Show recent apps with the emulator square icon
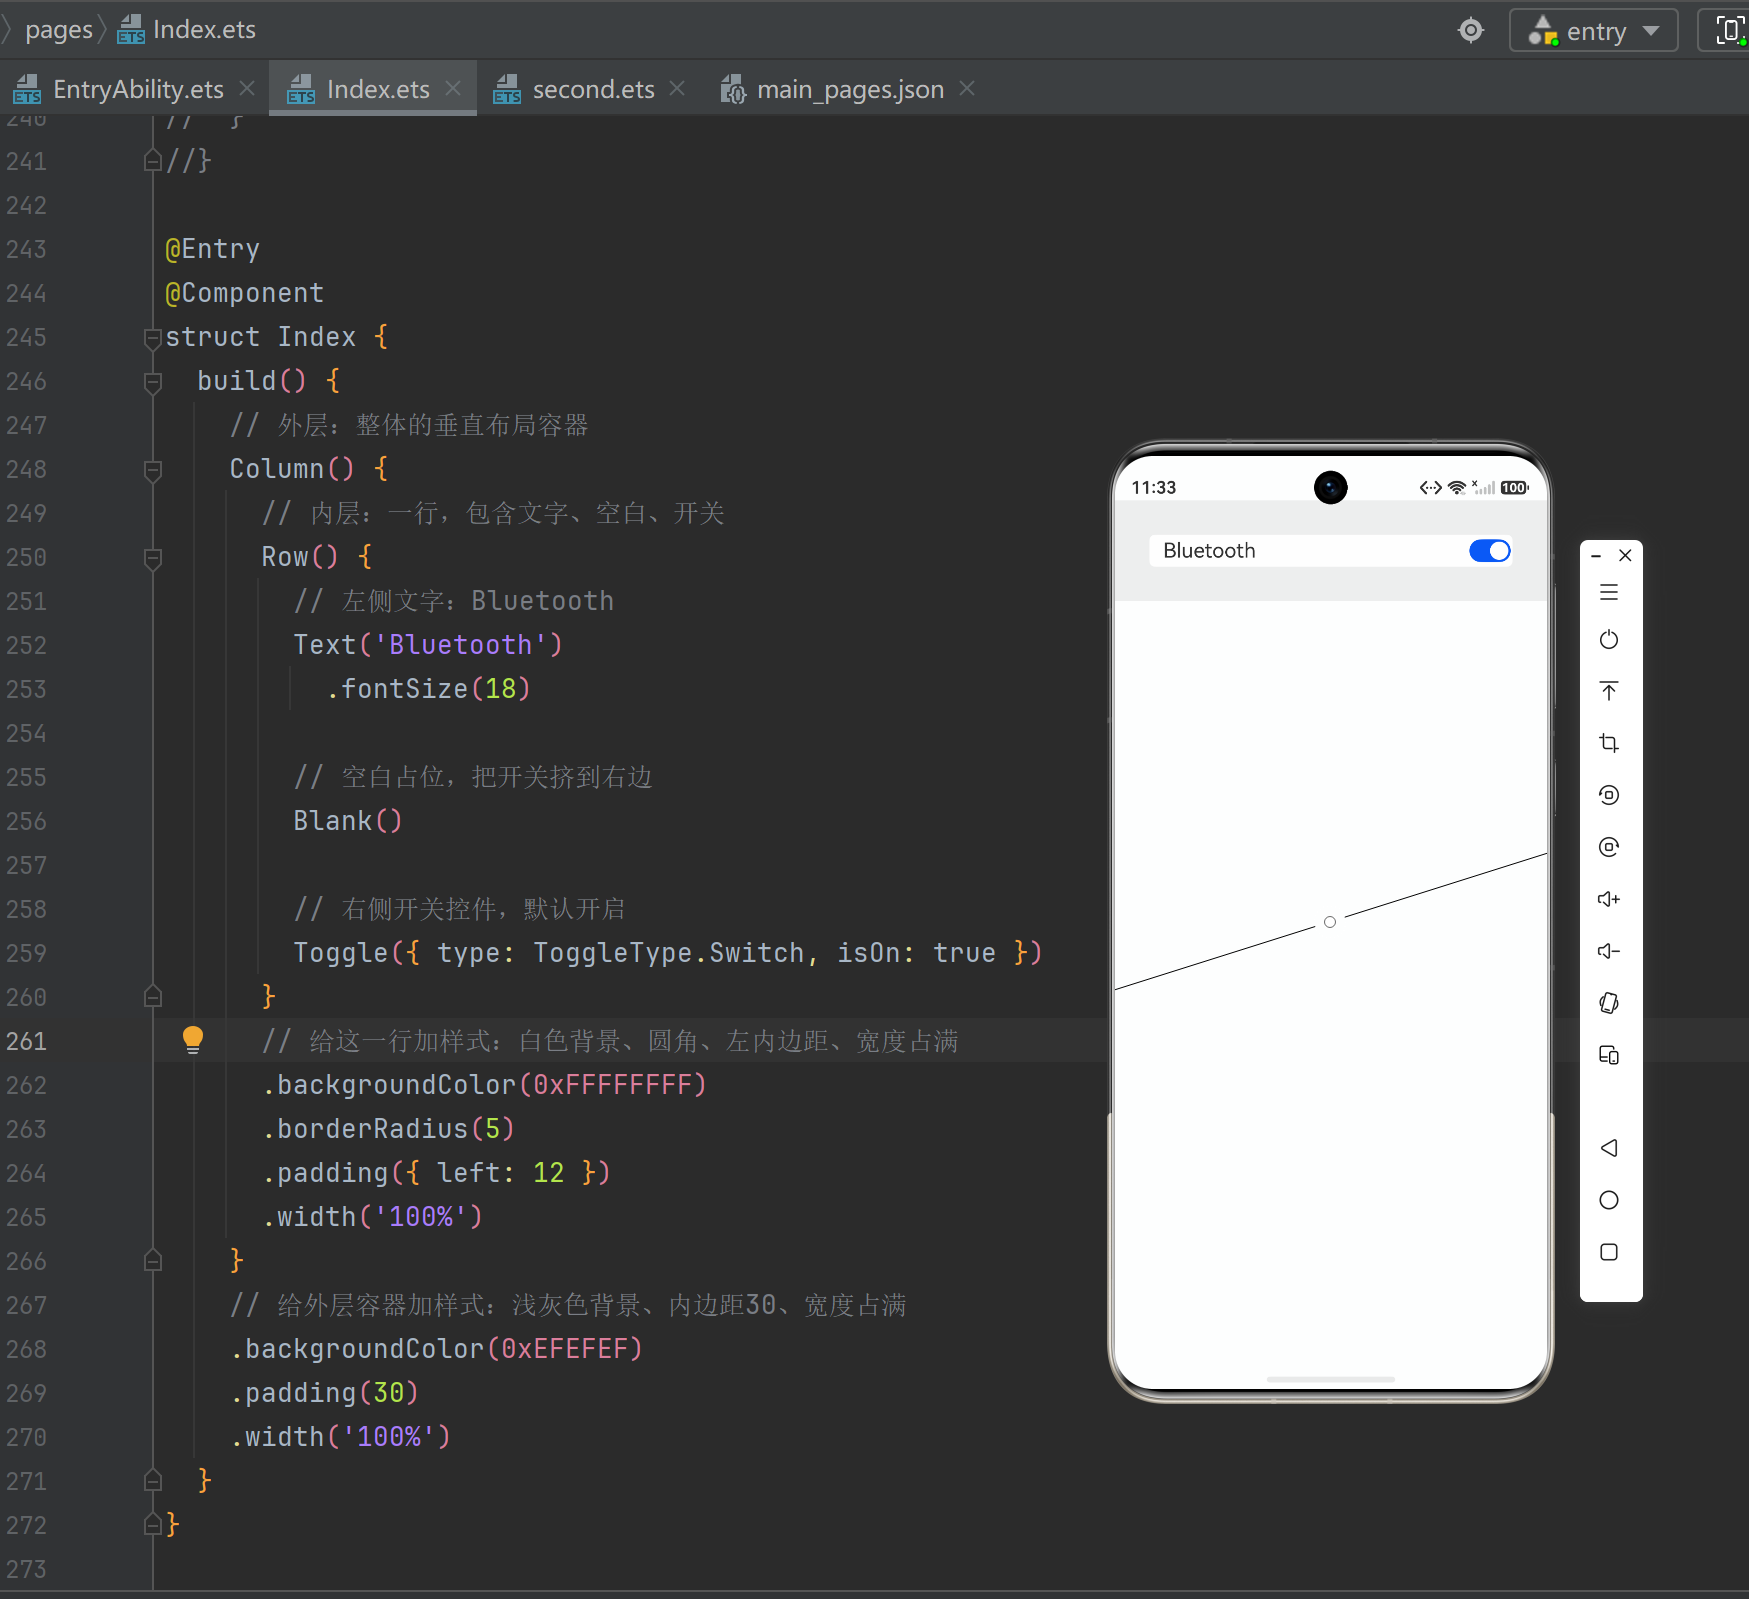 tap(1608, 1252)
